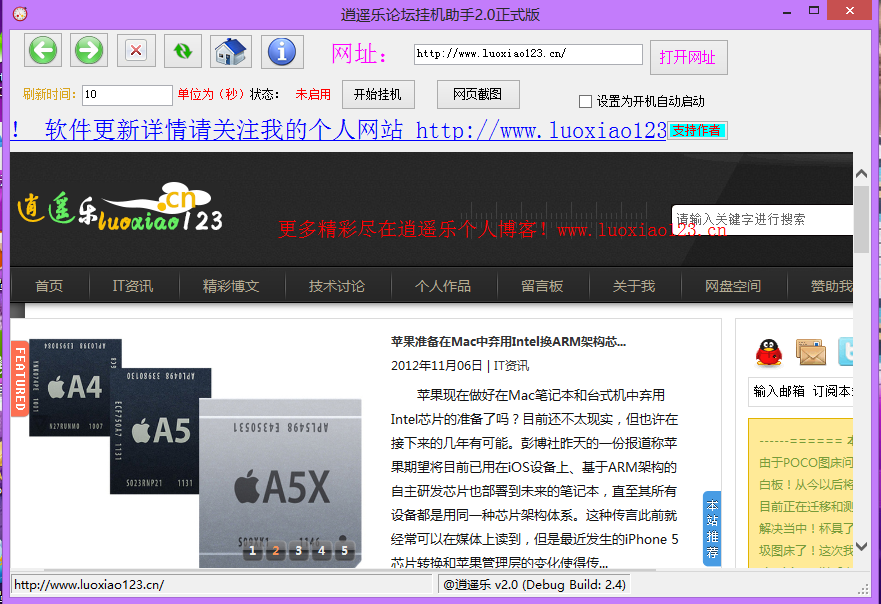Click the Debug Build version status text
Image resolution: width=881 pixels, height=604 pixels.
coord(534,585)
